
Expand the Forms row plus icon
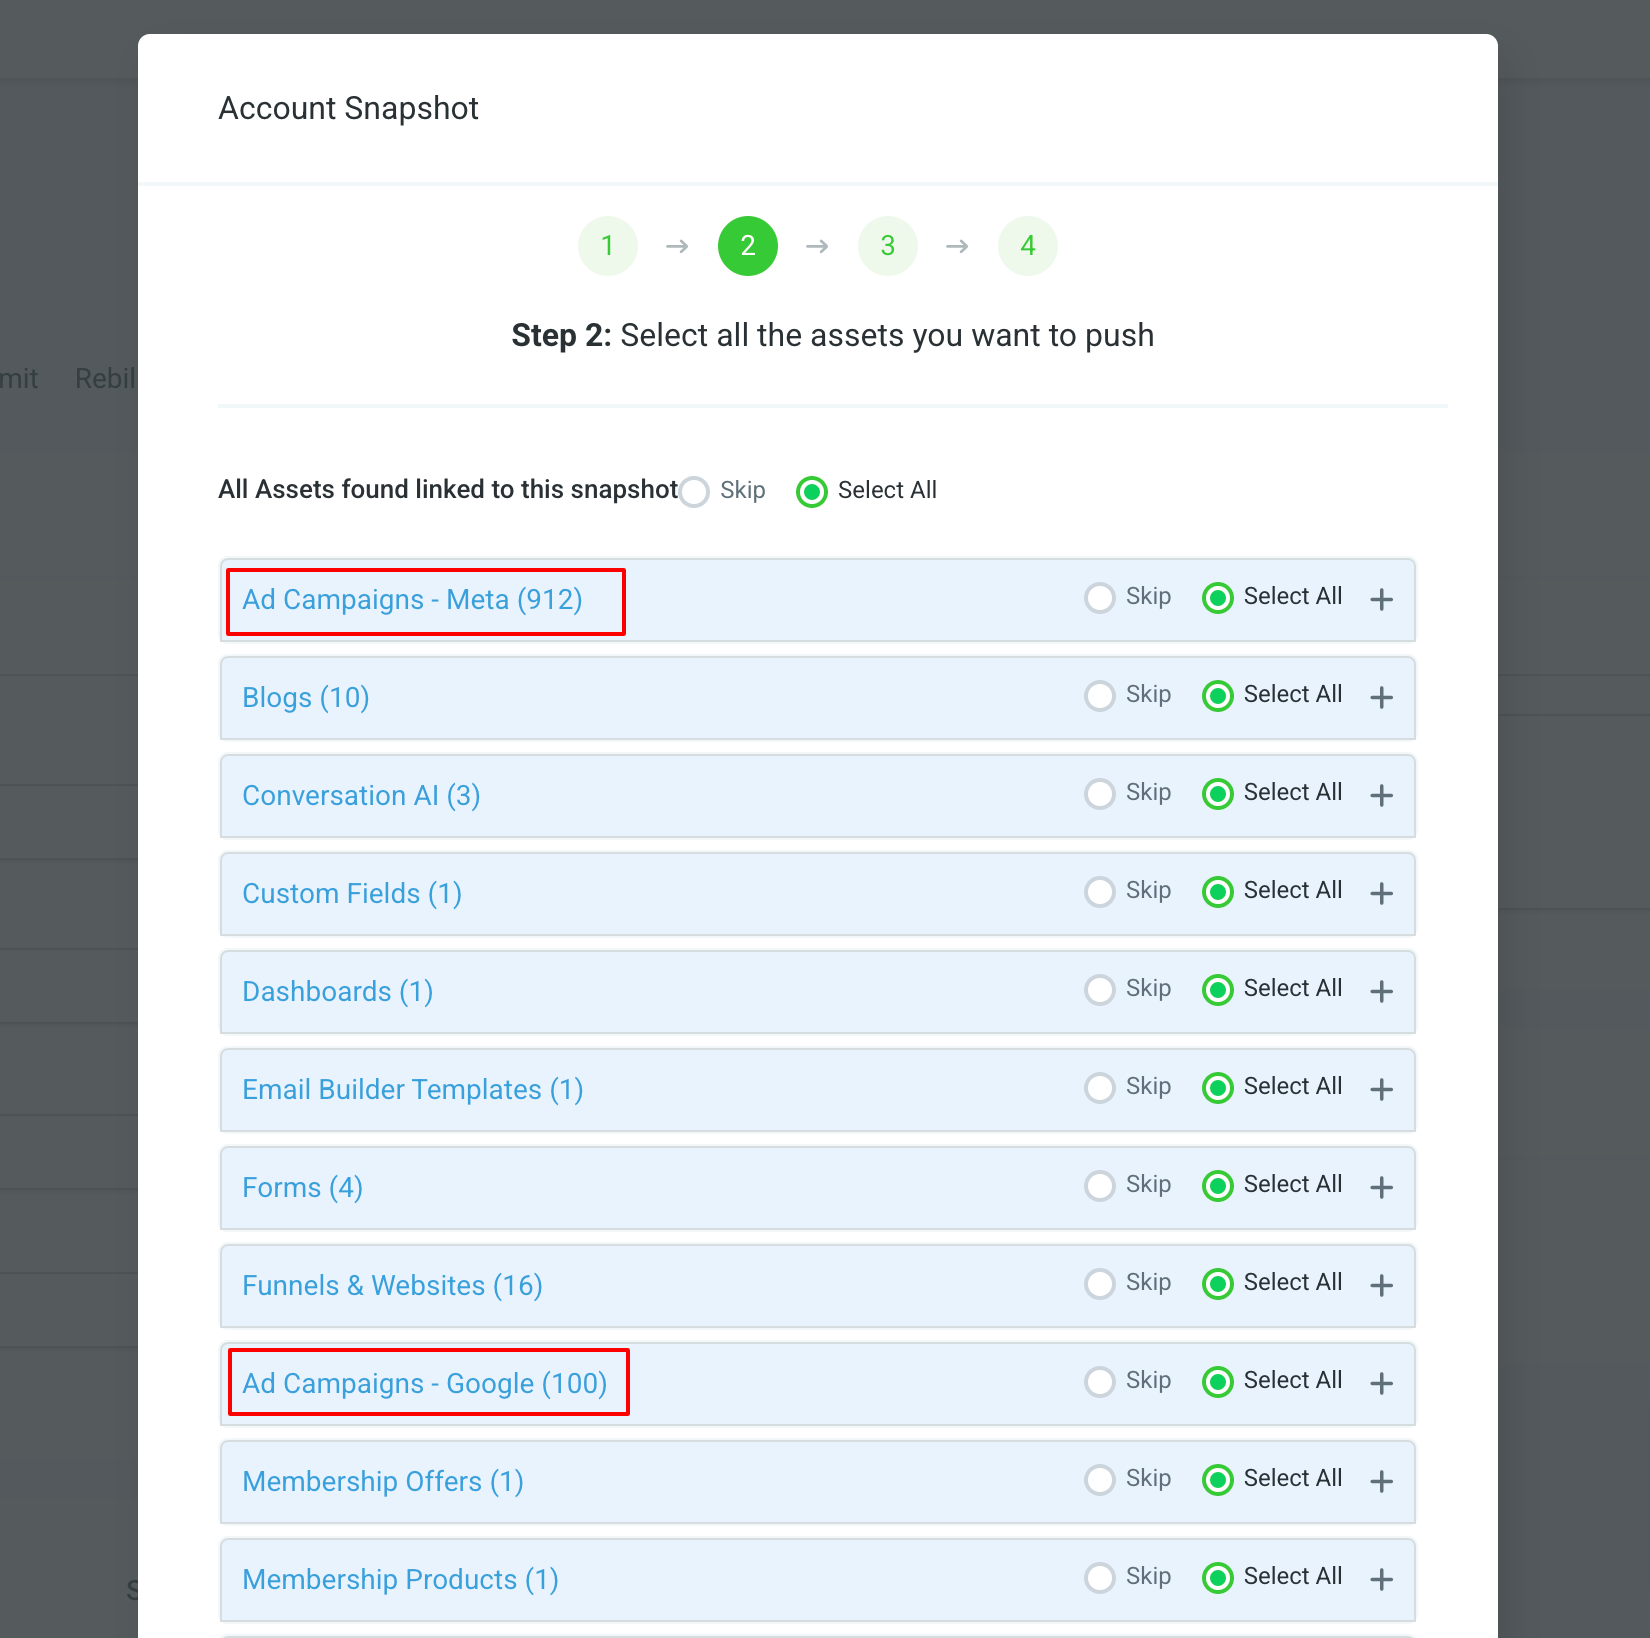pos(1381,1188)
